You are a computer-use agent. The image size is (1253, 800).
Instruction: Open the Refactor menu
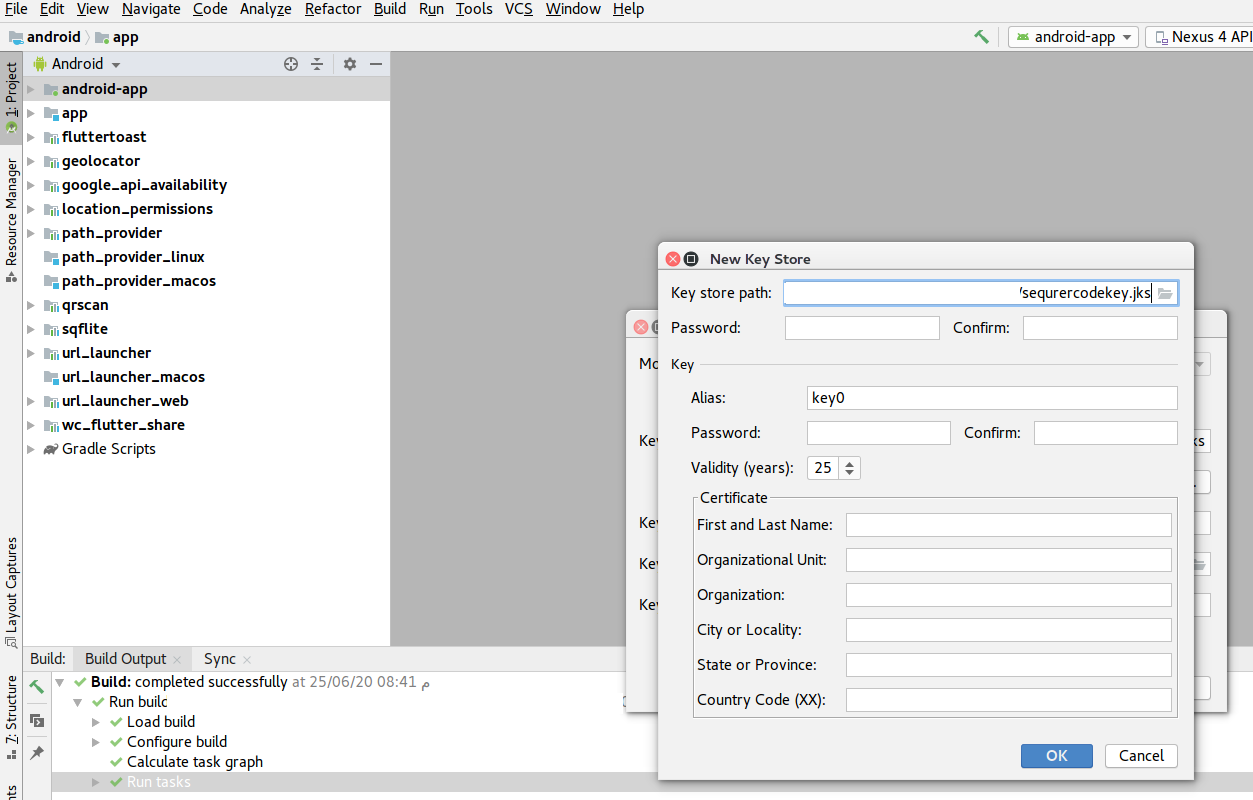332,9
